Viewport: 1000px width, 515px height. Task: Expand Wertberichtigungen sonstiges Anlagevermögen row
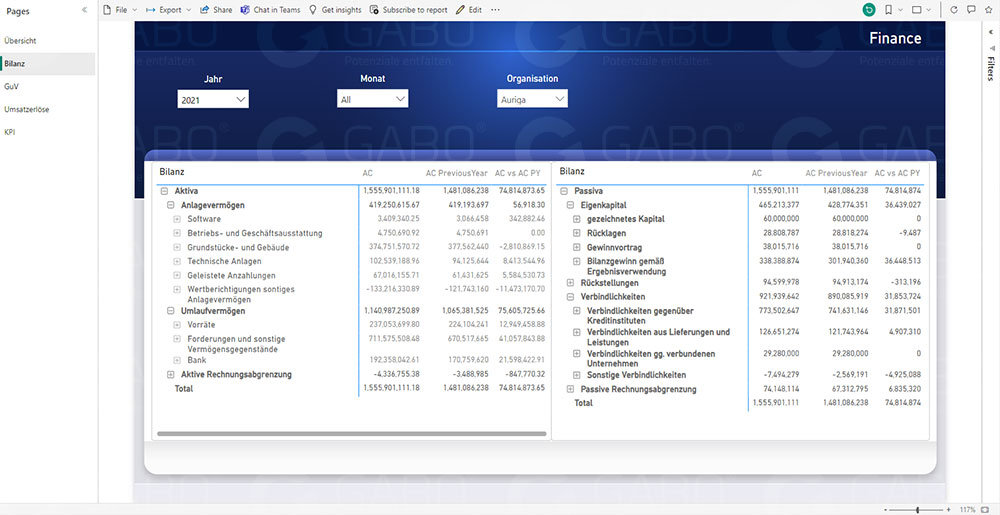pyautogui.click(x=177, y=289)
